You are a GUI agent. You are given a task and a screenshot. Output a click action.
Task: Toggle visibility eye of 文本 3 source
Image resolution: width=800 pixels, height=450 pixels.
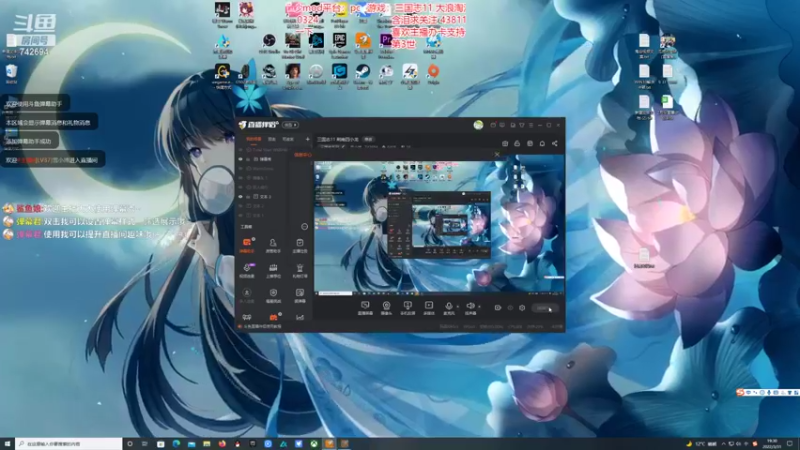(x=241, y=196)
